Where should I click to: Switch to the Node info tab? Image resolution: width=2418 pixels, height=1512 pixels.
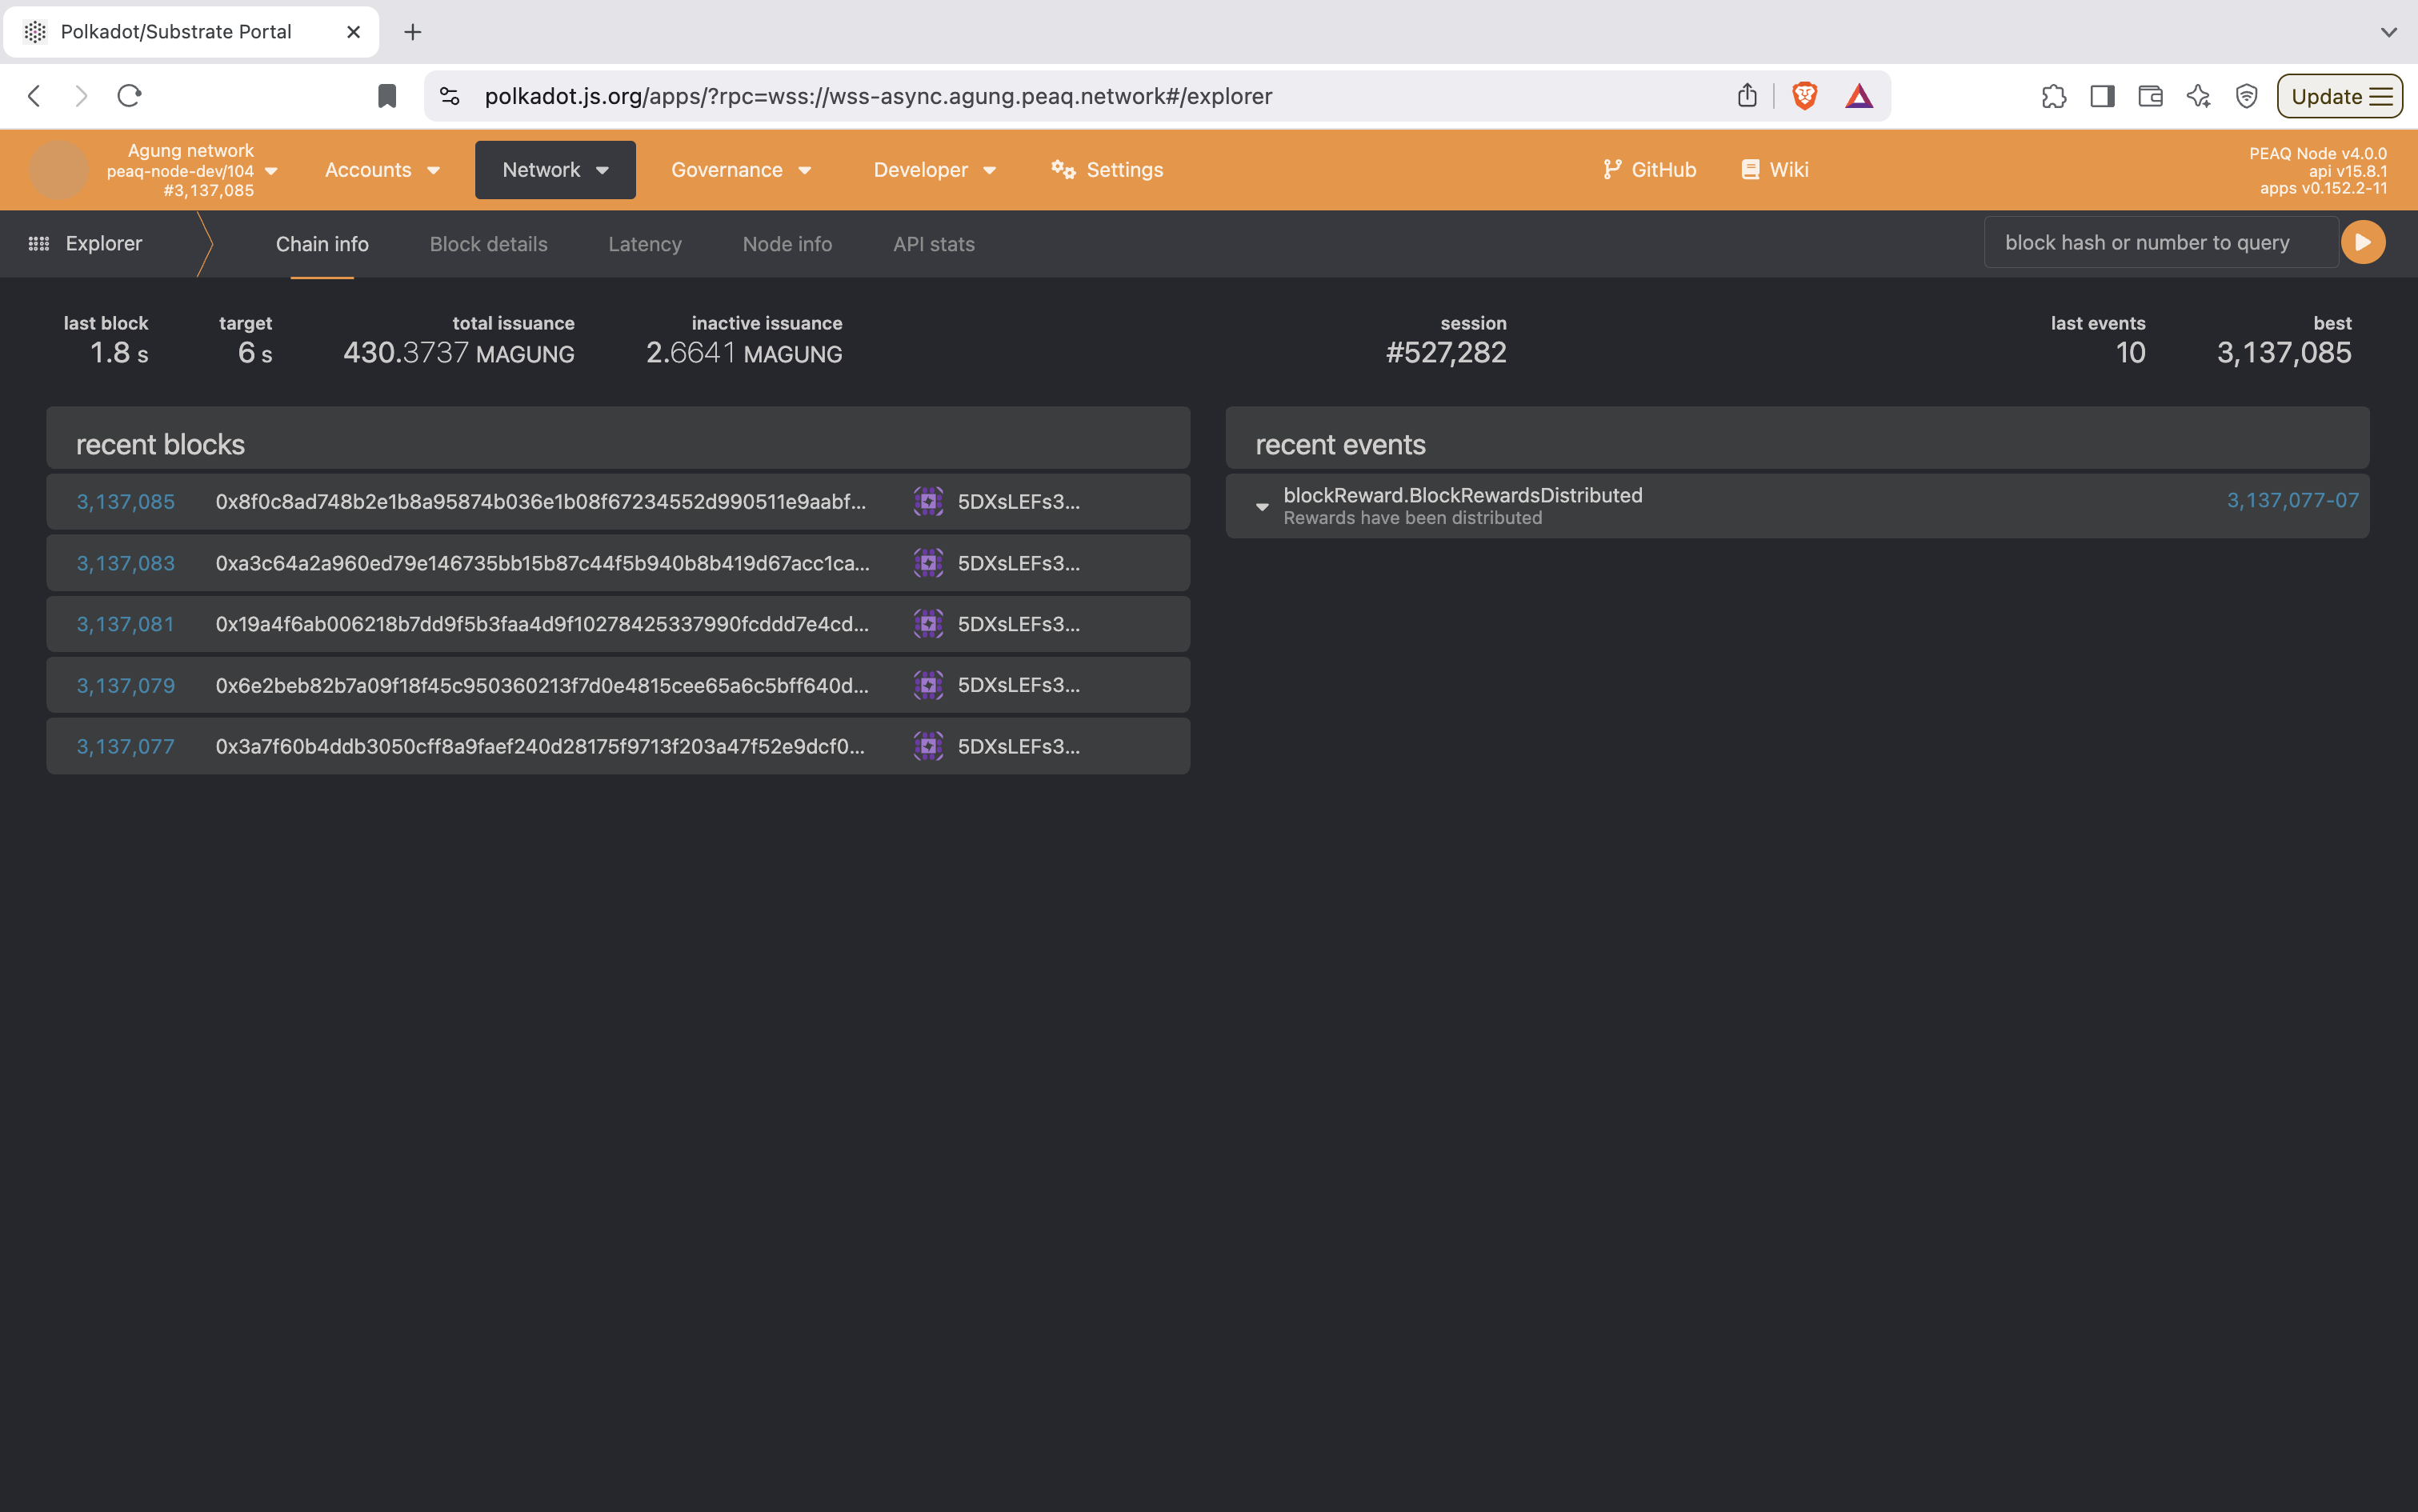click(x=786, y=244)
